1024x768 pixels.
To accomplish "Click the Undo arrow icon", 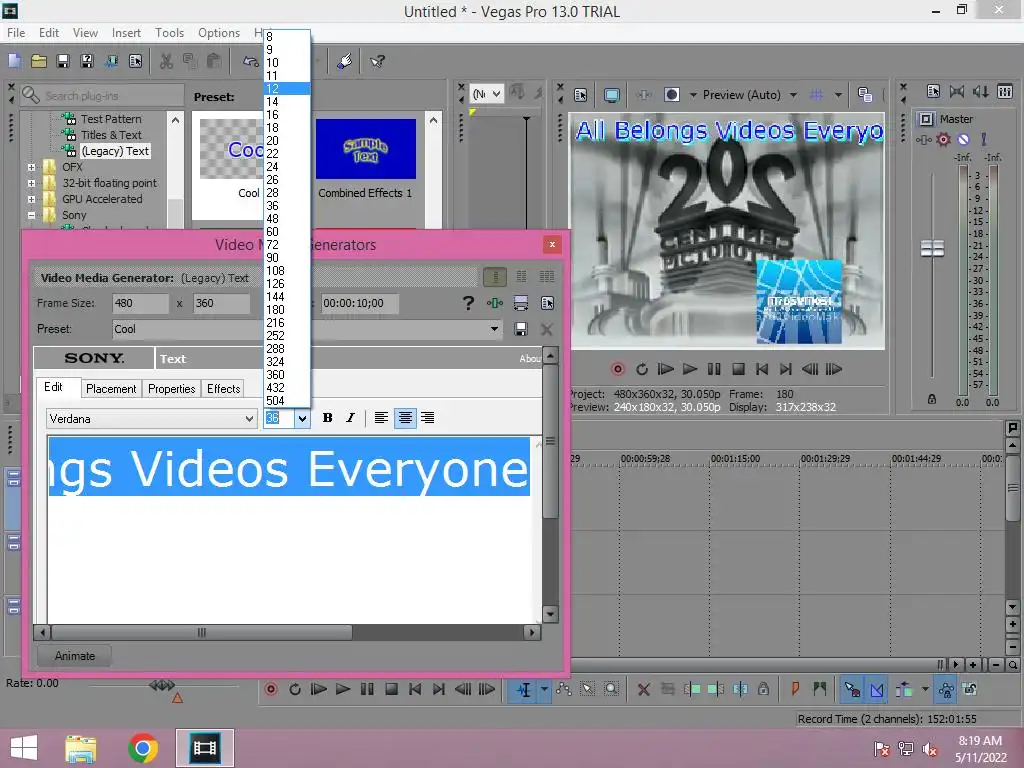I will pos(250,61).
